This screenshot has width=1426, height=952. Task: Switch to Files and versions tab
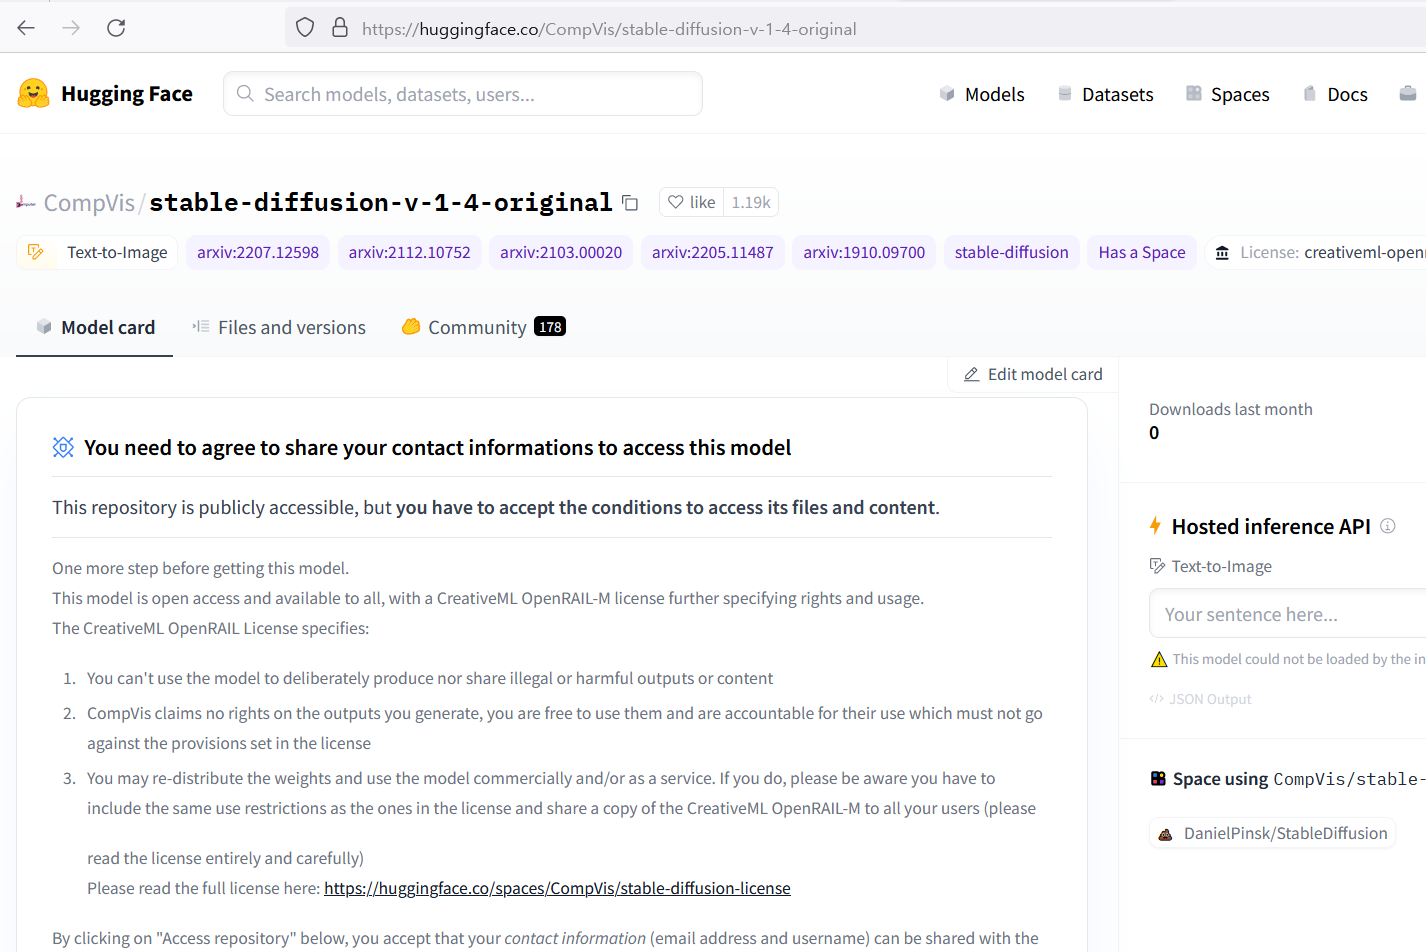tap(279, 327)
